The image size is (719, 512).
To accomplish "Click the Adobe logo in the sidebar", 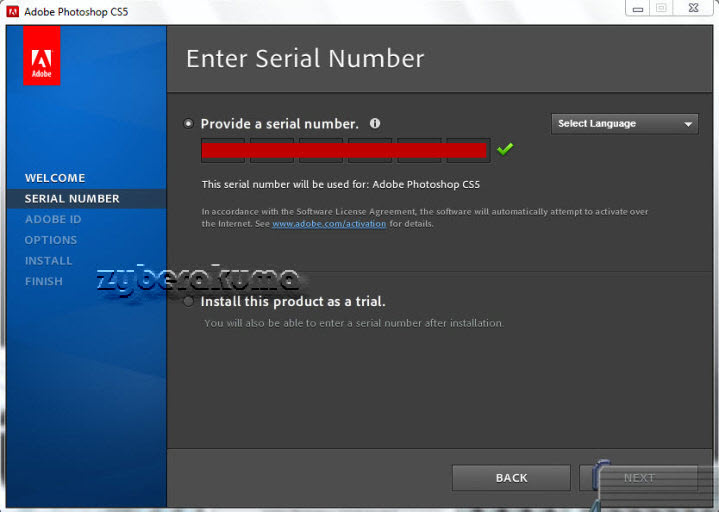I will pyautogui.click(x=42, y=56).
